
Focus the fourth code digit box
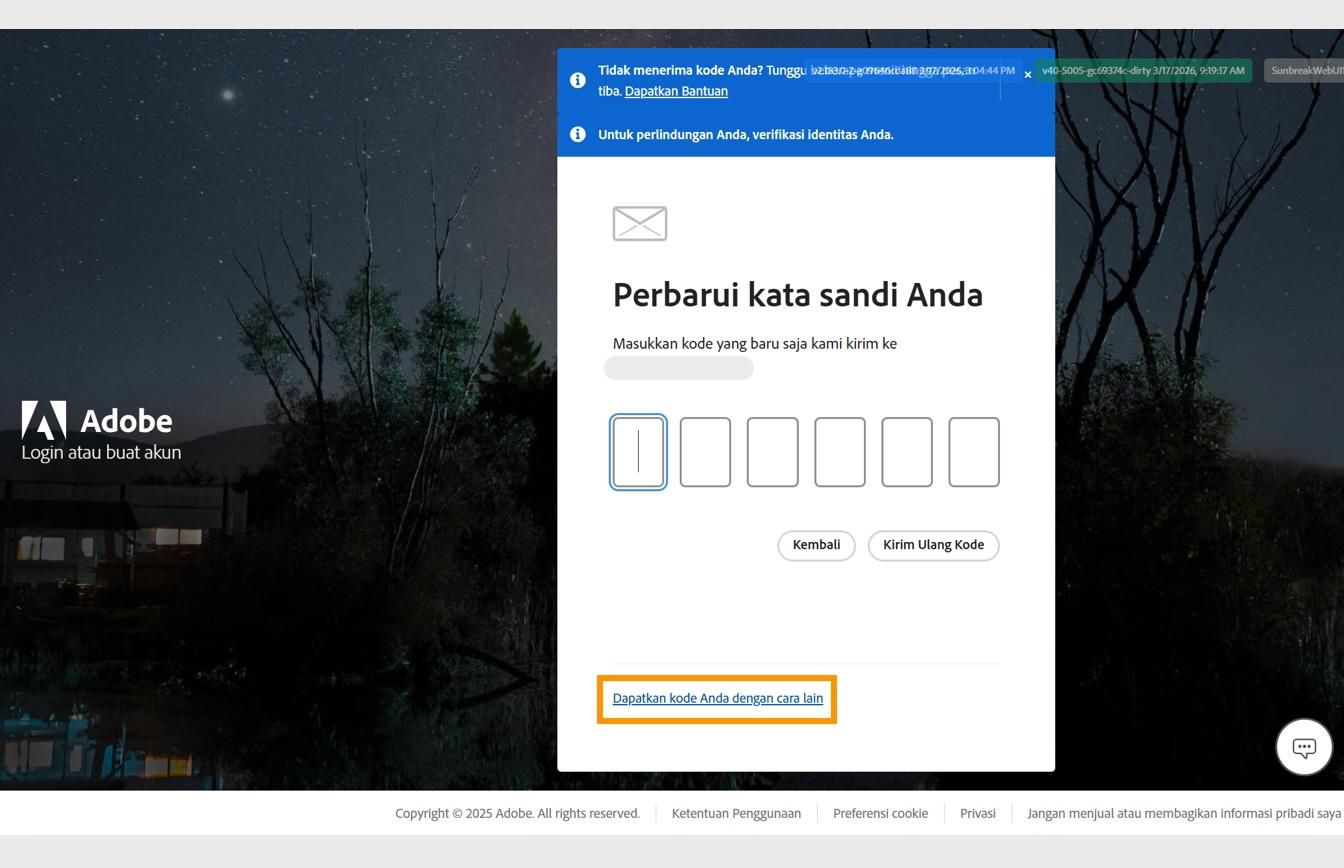pyautogui.click(x=840, y=452)
